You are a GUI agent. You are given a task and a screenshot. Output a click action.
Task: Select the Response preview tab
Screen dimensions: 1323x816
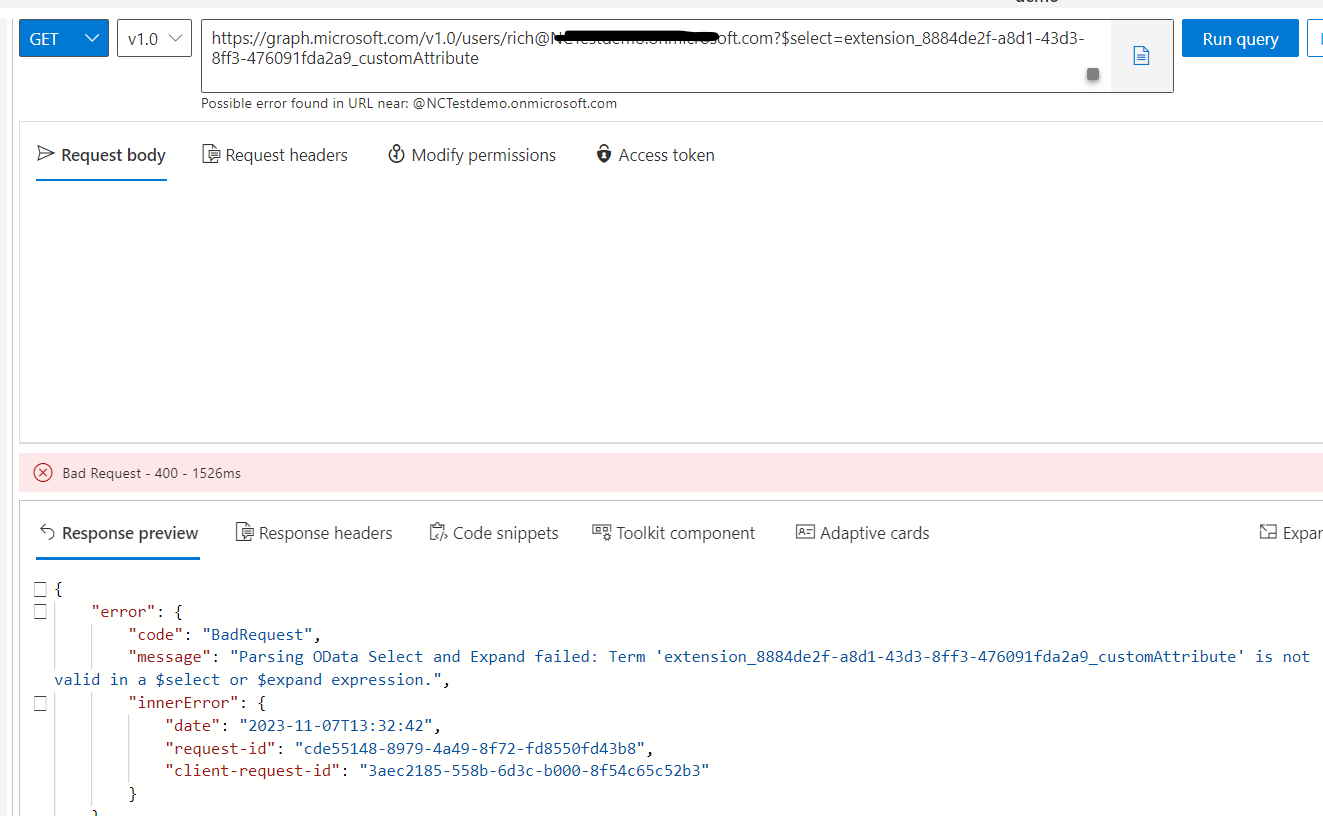tap(117, 533)
